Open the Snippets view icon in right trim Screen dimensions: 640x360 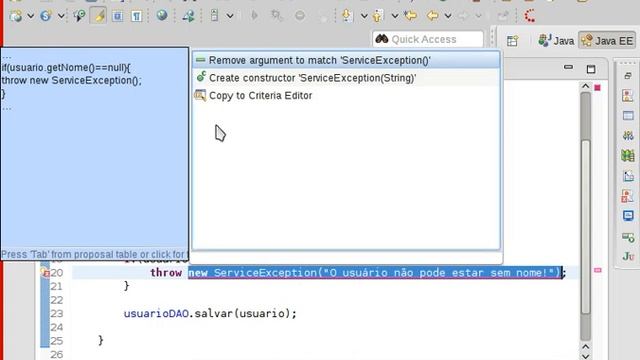tap(628, 176)
